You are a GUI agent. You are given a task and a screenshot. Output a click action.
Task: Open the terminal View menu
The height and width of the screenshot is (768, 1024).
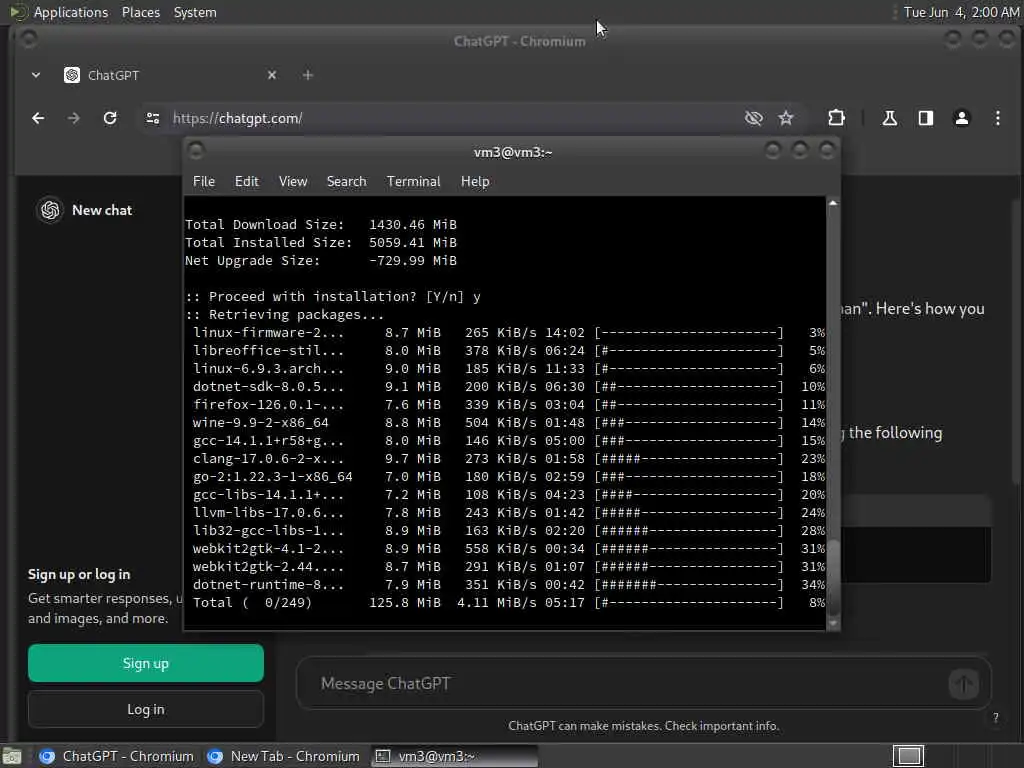pyautogui.click(x=293, y=182)
